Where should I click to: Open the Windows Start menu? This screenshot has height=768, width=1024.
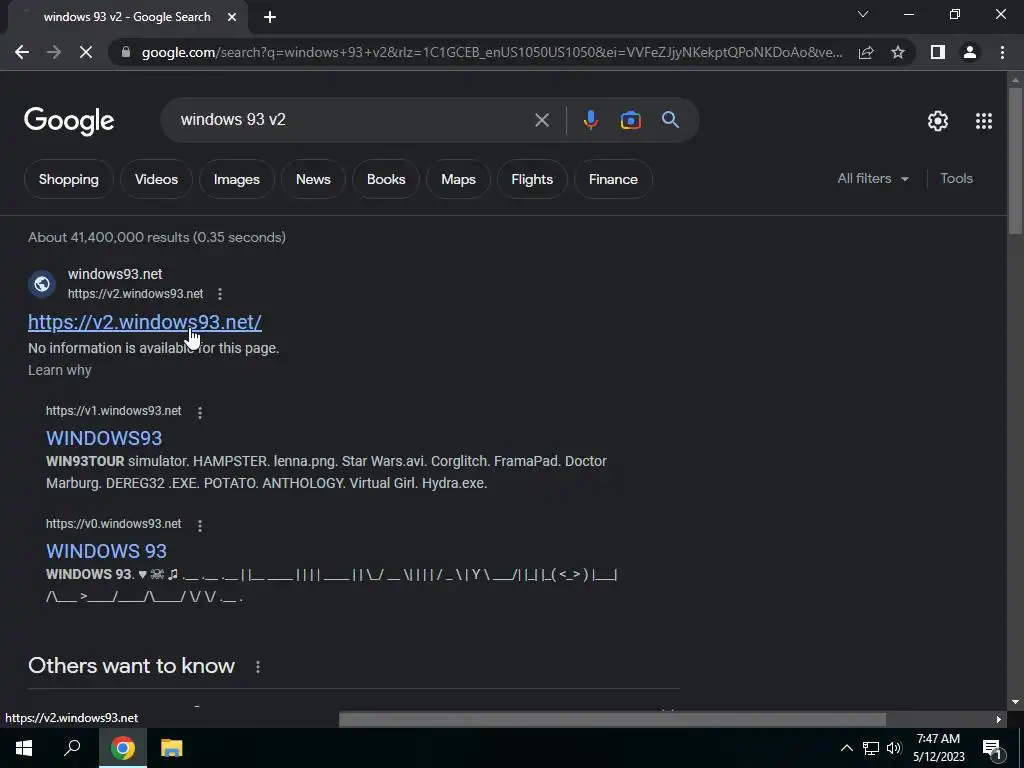pyautogui.click(x=24, y=748)
